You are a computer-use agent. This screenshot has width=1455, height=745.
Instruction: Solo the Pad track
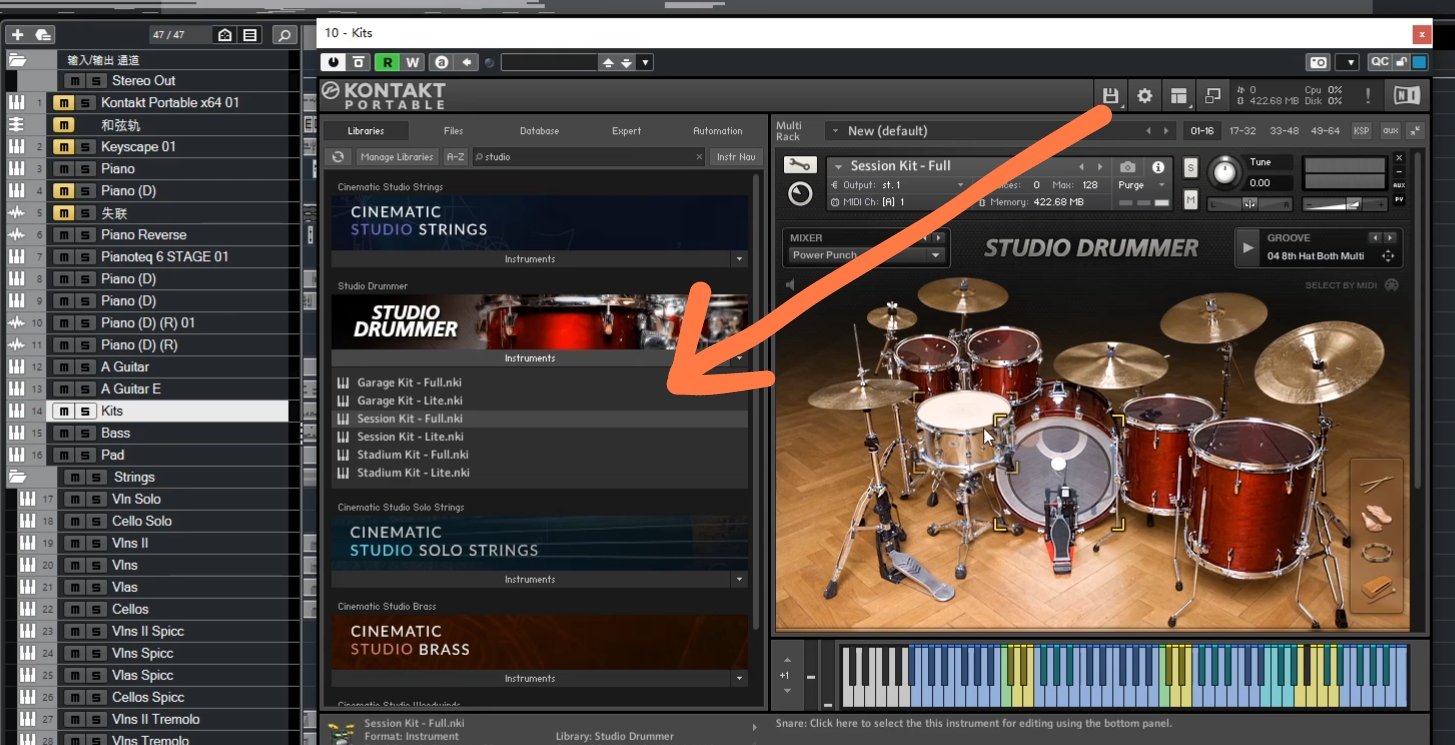point(85,455)
